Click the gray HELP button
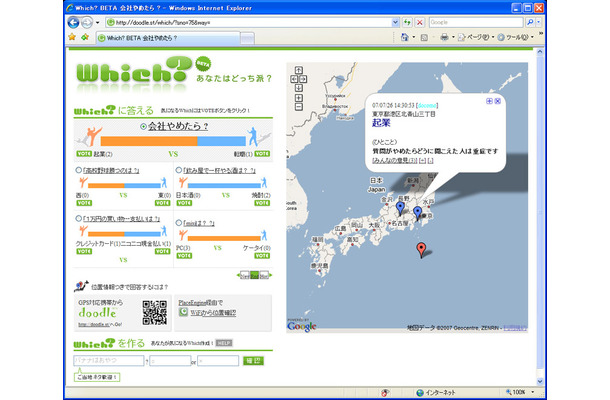Viewport: 610px width, 400px height. click(224, 343)
